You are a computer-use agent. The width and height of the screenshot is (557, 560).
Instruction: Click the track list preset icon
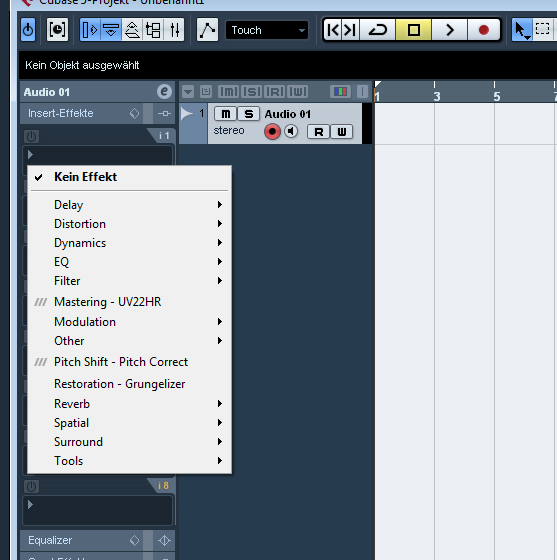pos(206,91)
